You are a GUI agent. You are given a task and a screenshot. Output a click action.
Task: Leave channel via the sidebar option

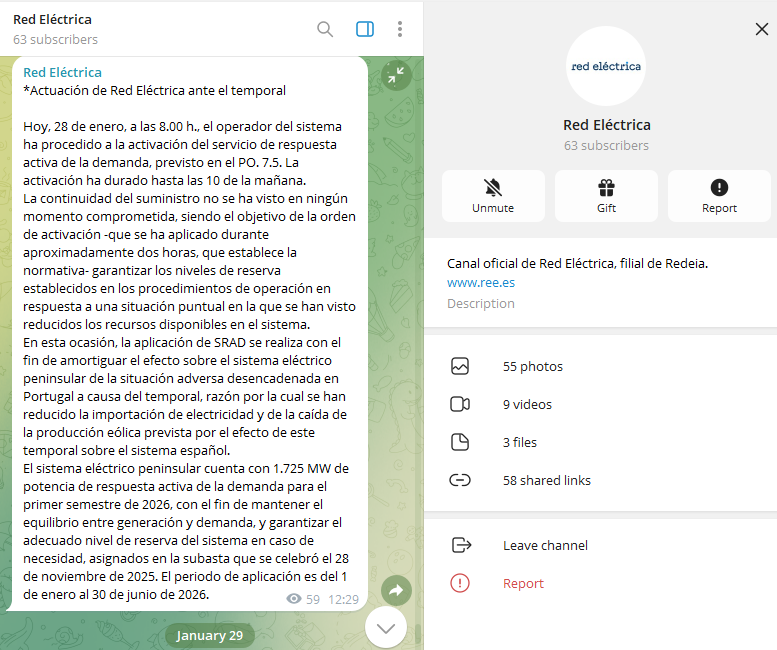coord(544,546)
